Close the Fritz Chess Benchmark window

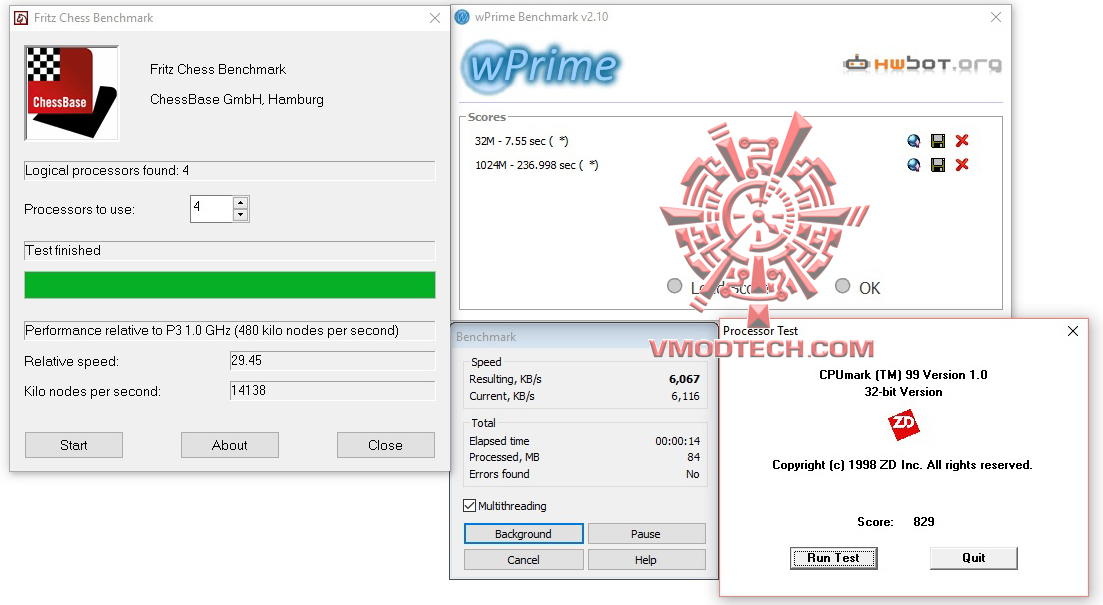coord(435,18)
